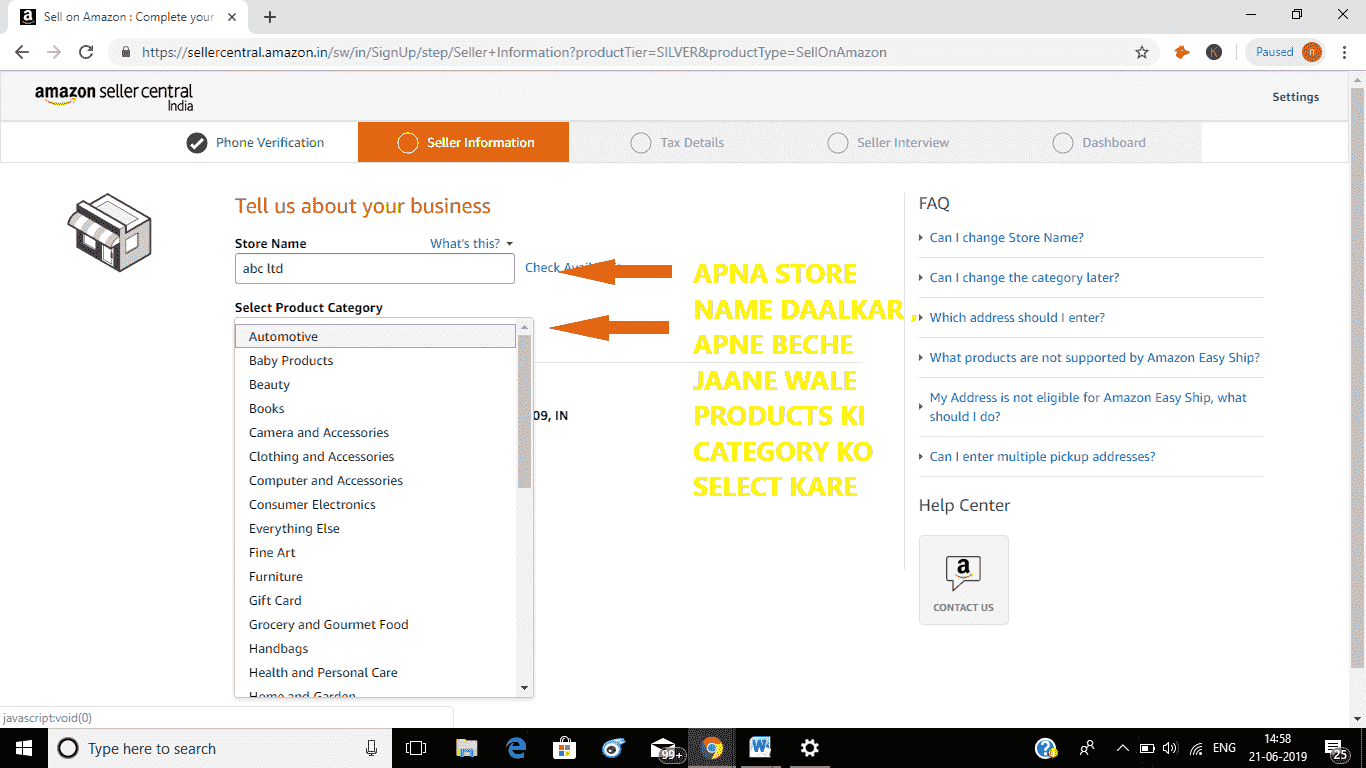This screenshot has width=1366, height=768.
Task: Open Word from the taskbar
Action: (761, 748)
